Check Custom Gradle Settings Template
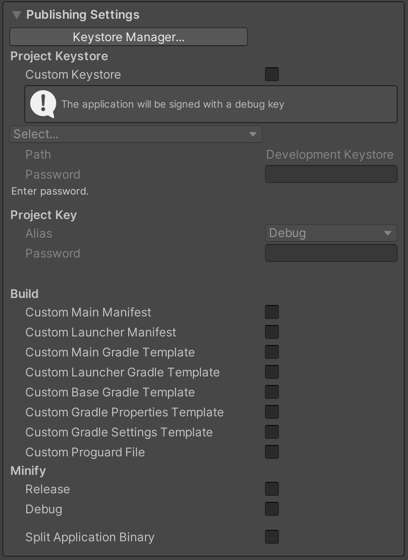 [x=272, y=432]
